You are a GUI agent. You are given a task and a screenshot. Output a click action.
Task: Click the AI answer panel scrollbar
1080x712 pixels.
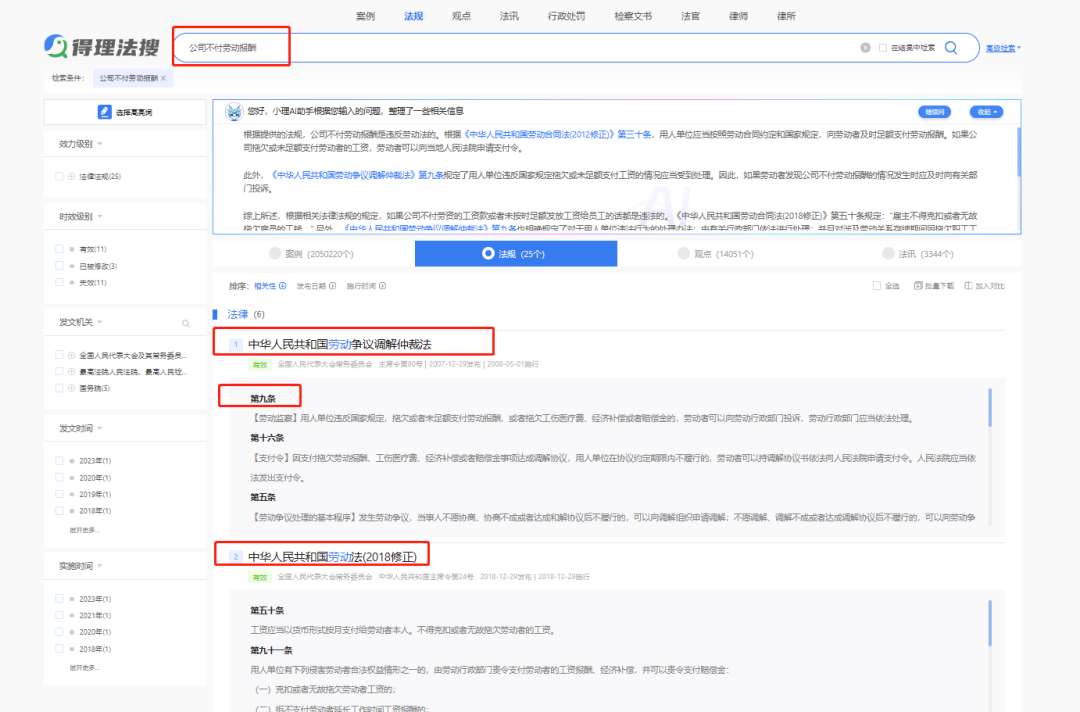[1019, 151]
